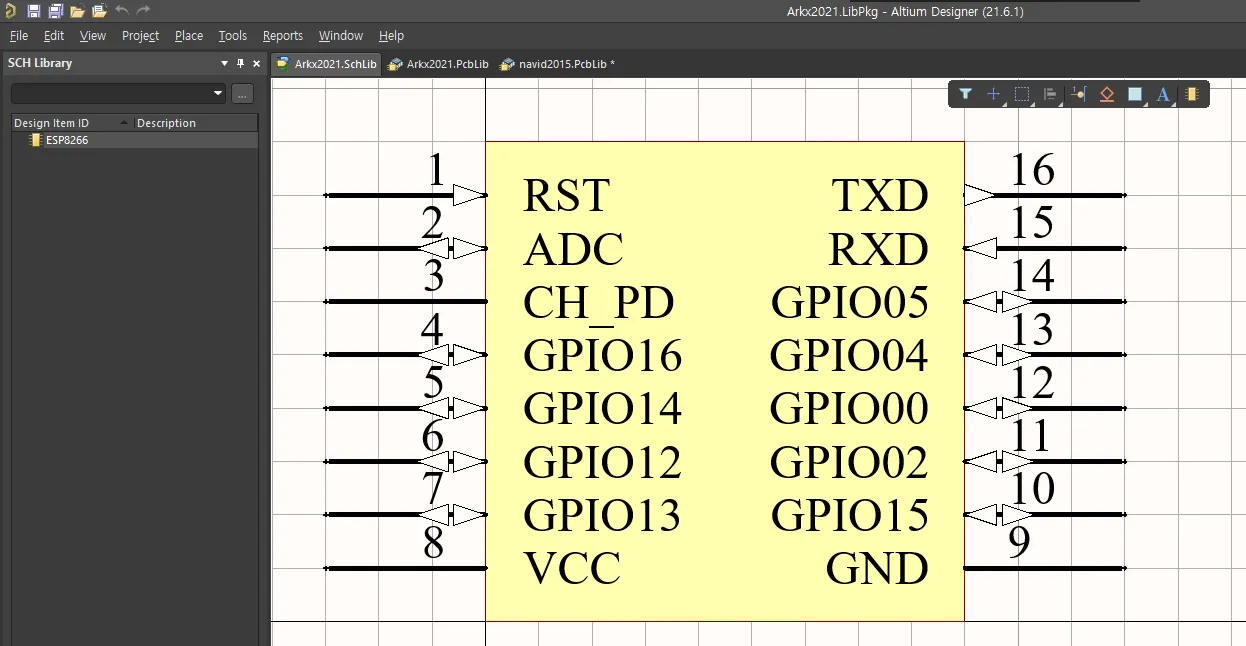Select the GND pin label
The height and width of the screenshot is (646, 1246).
[x=877, y=569]
